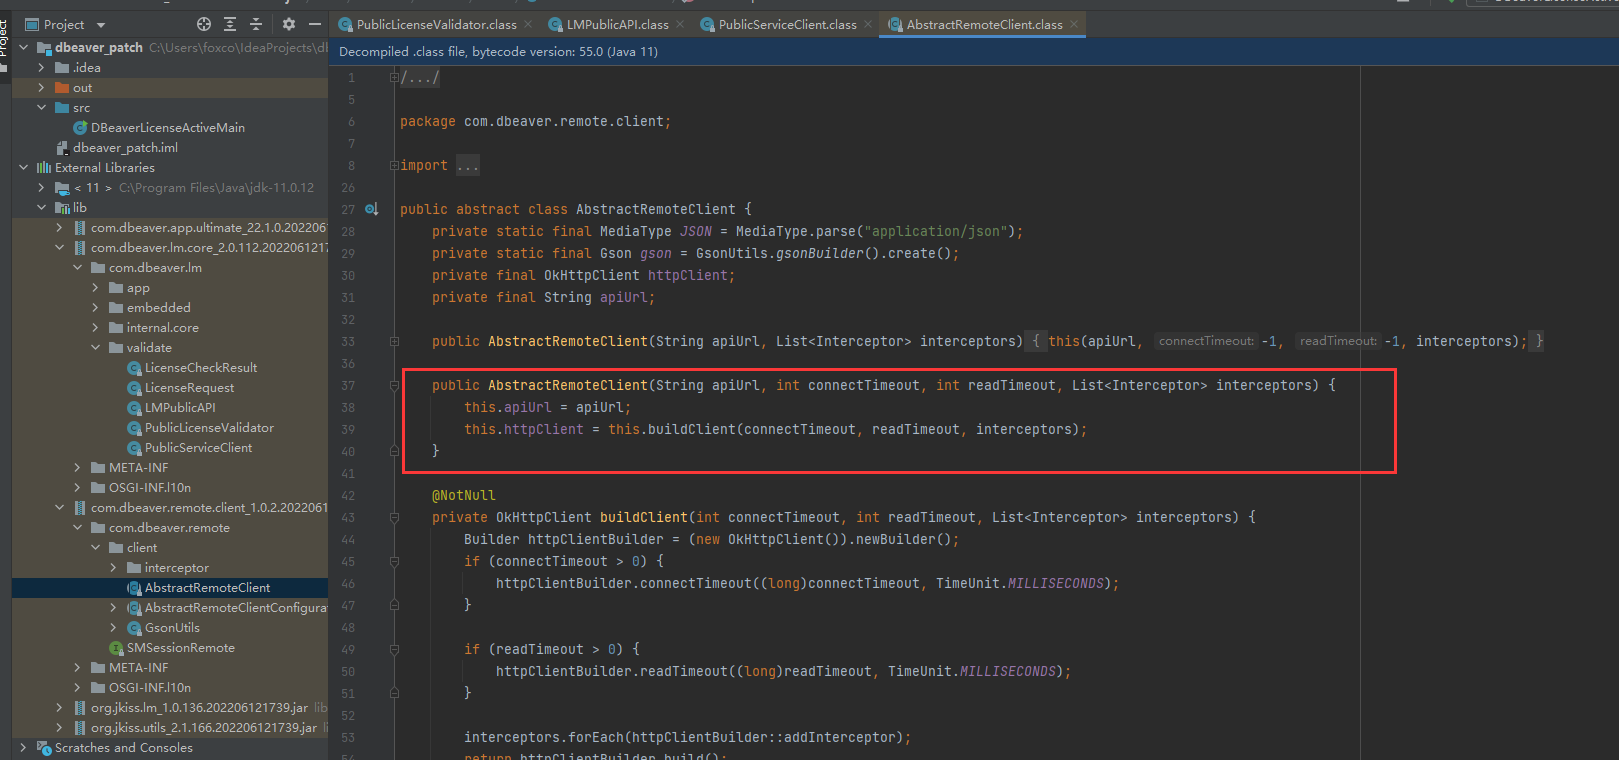Screen dimensions: 1619x760
Task: Expand the folded import block
Action: [x=394, y=165]
